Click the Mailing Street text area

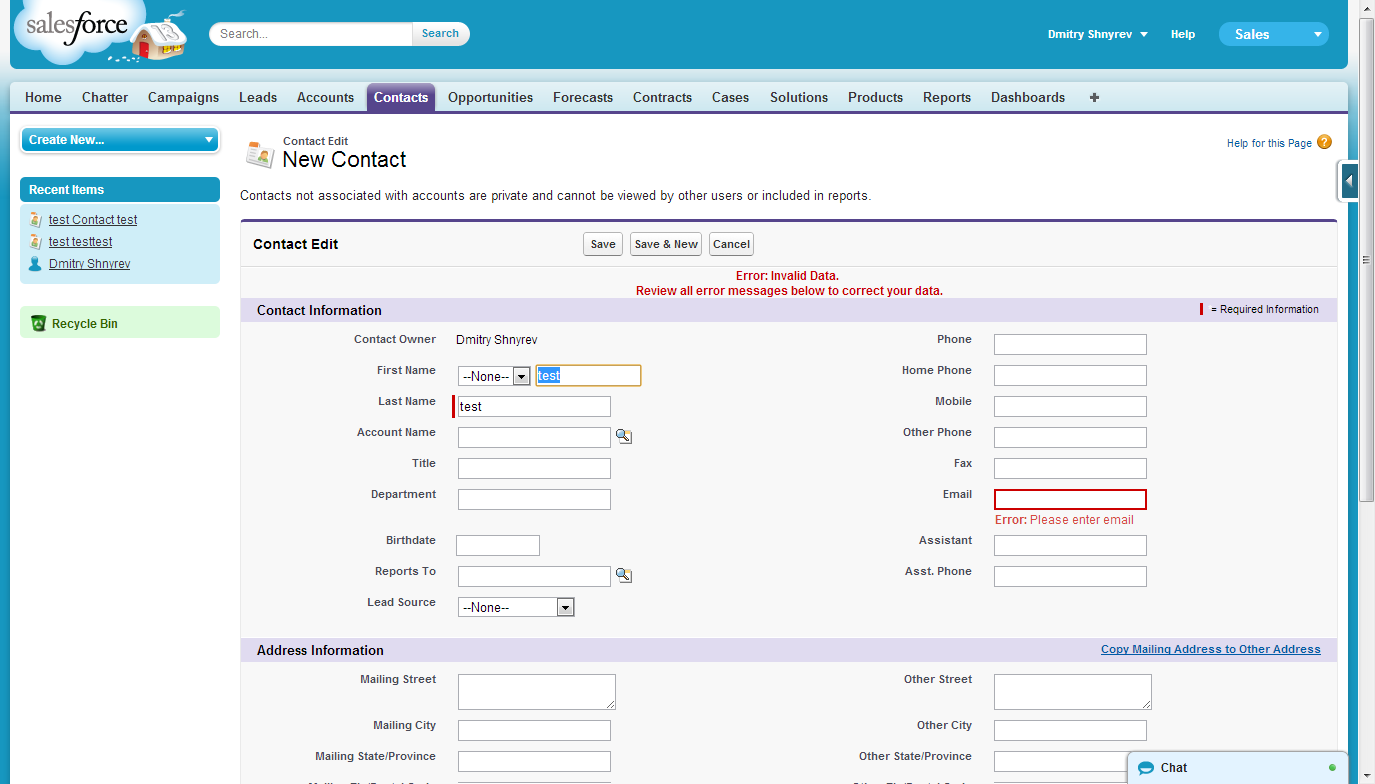tap(537, 692)
